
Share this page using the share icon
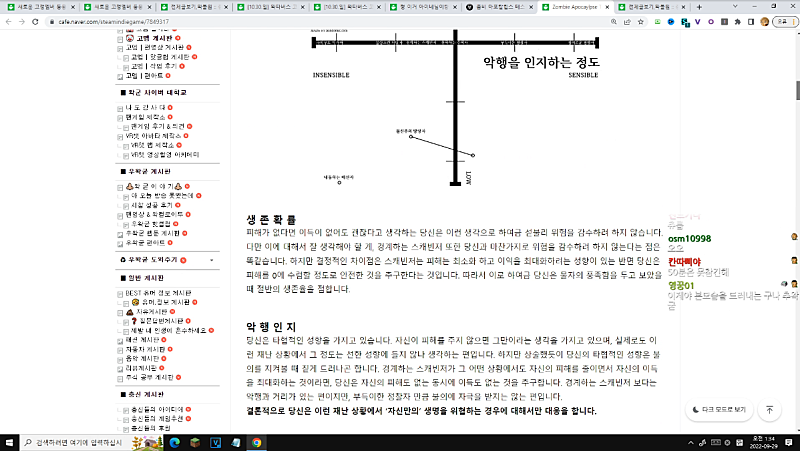(x=627, y=22)
